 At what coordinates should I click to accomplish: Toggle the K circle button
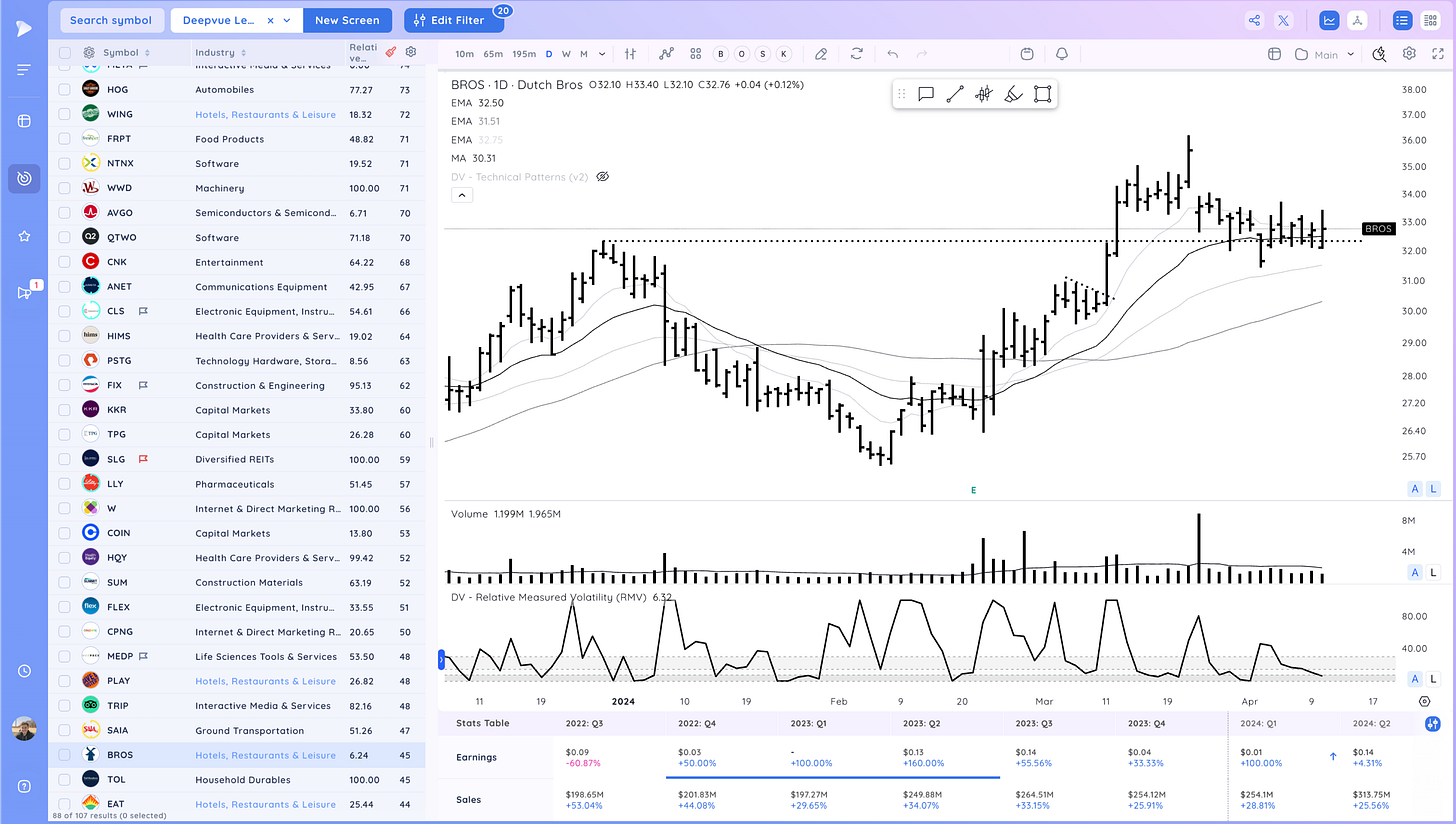tap(784, 54)
